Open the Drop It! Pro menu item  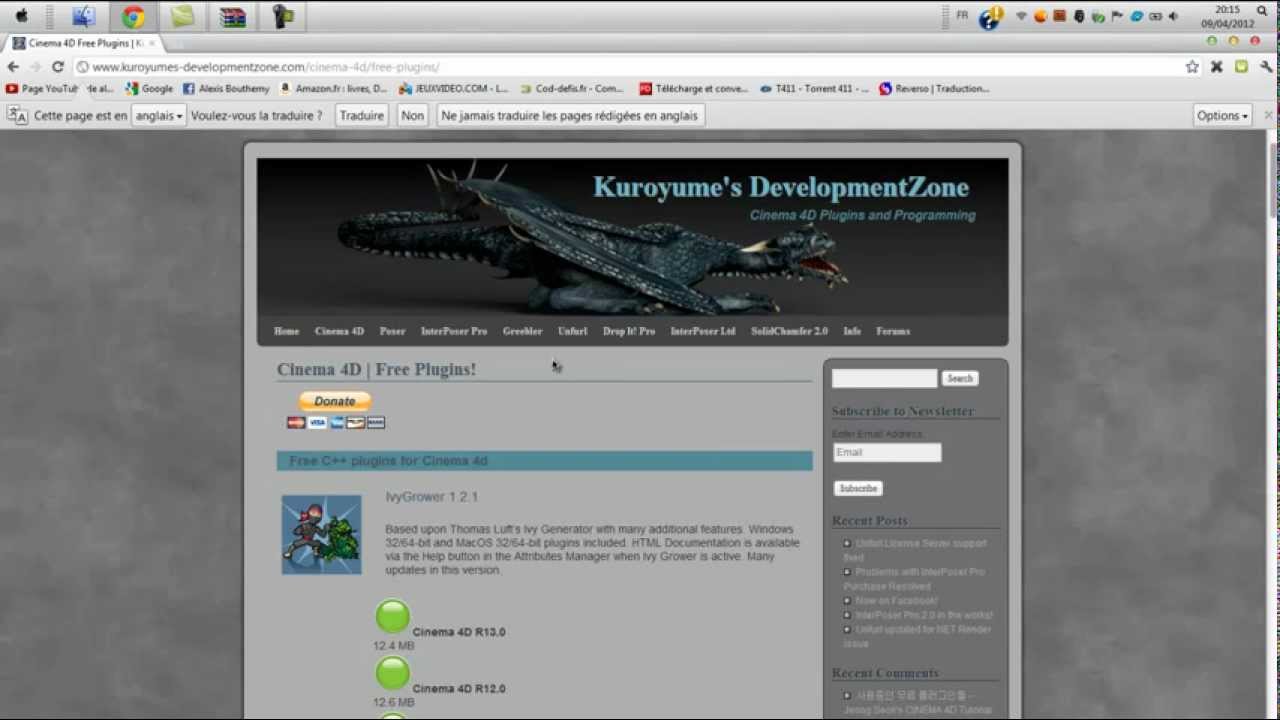tap(629, 331)
